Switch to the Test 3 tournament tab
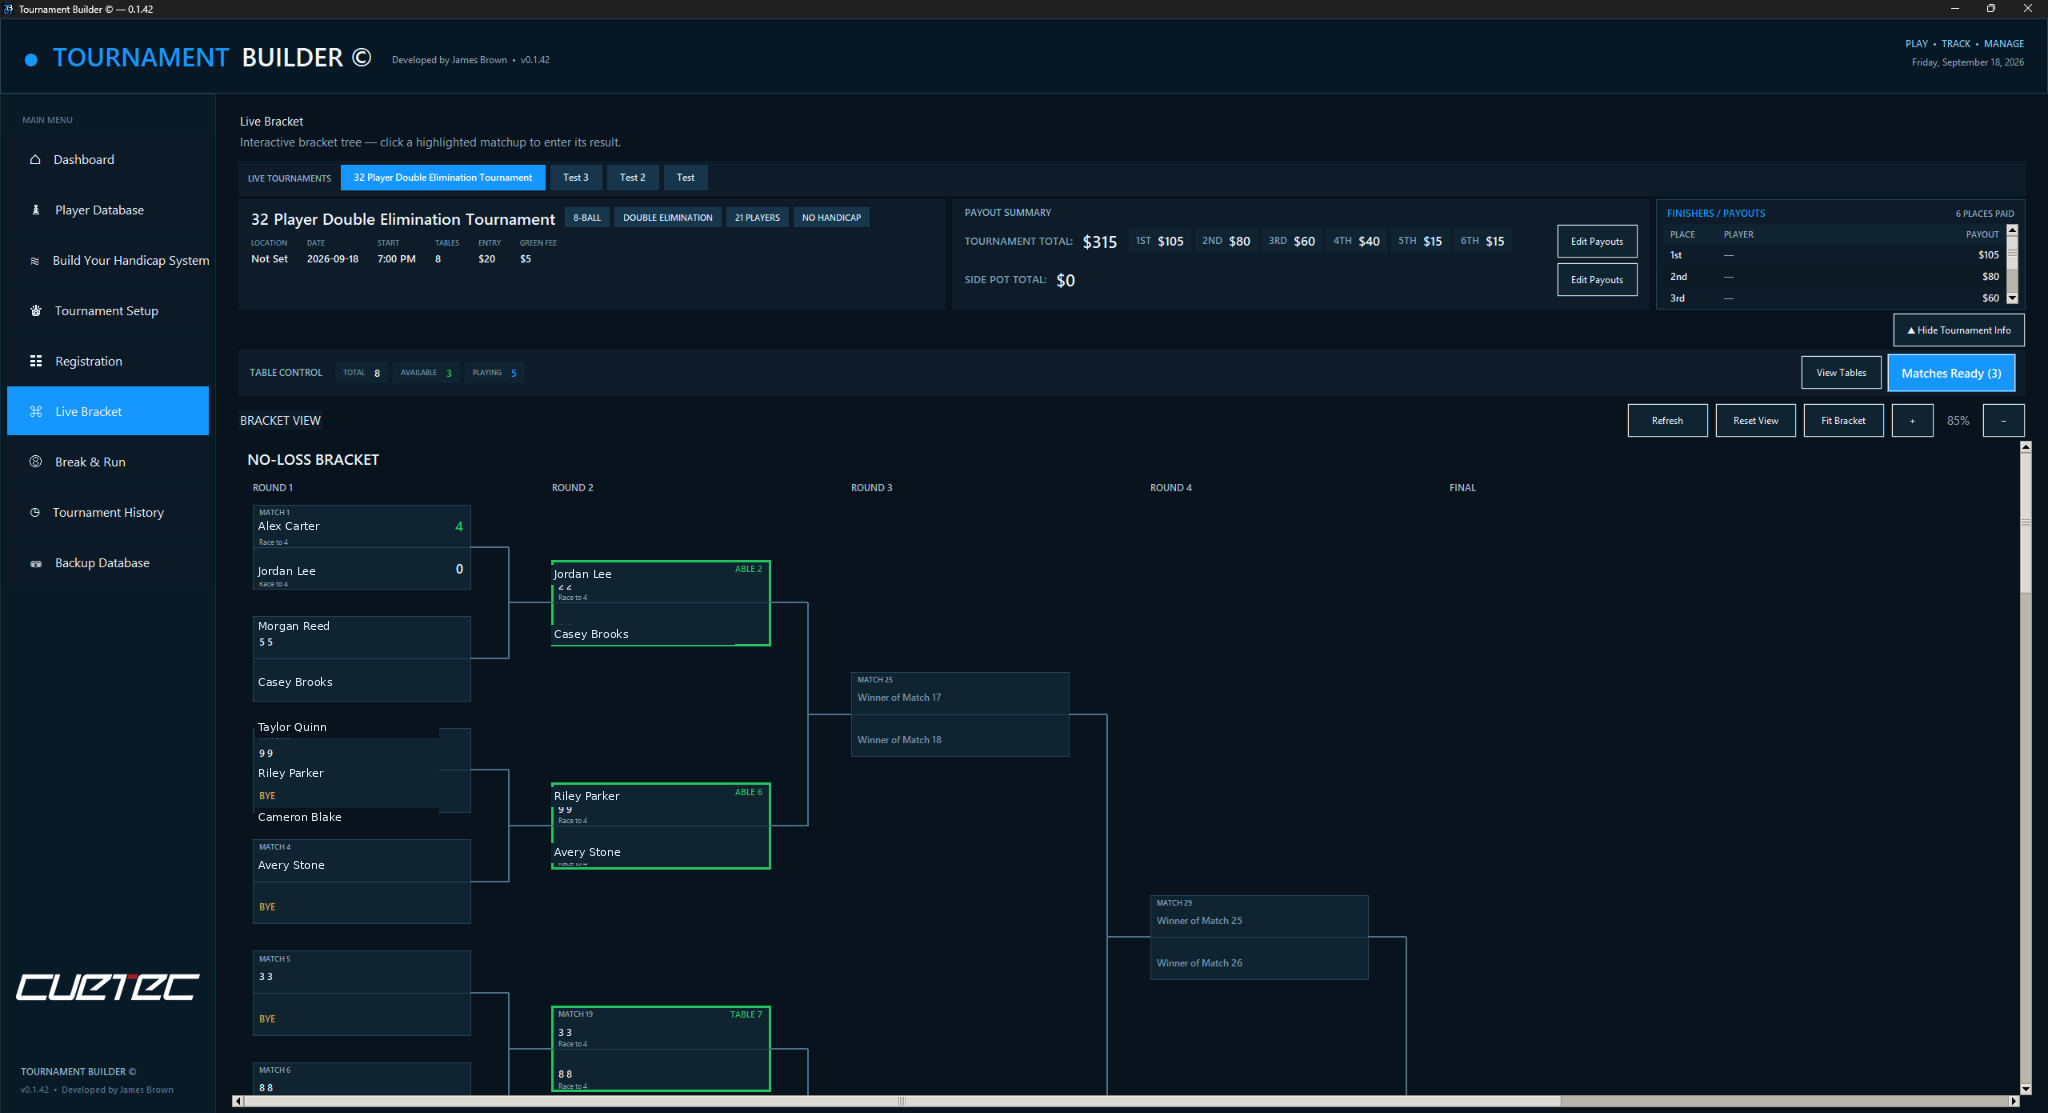 (x=576, y=178)
